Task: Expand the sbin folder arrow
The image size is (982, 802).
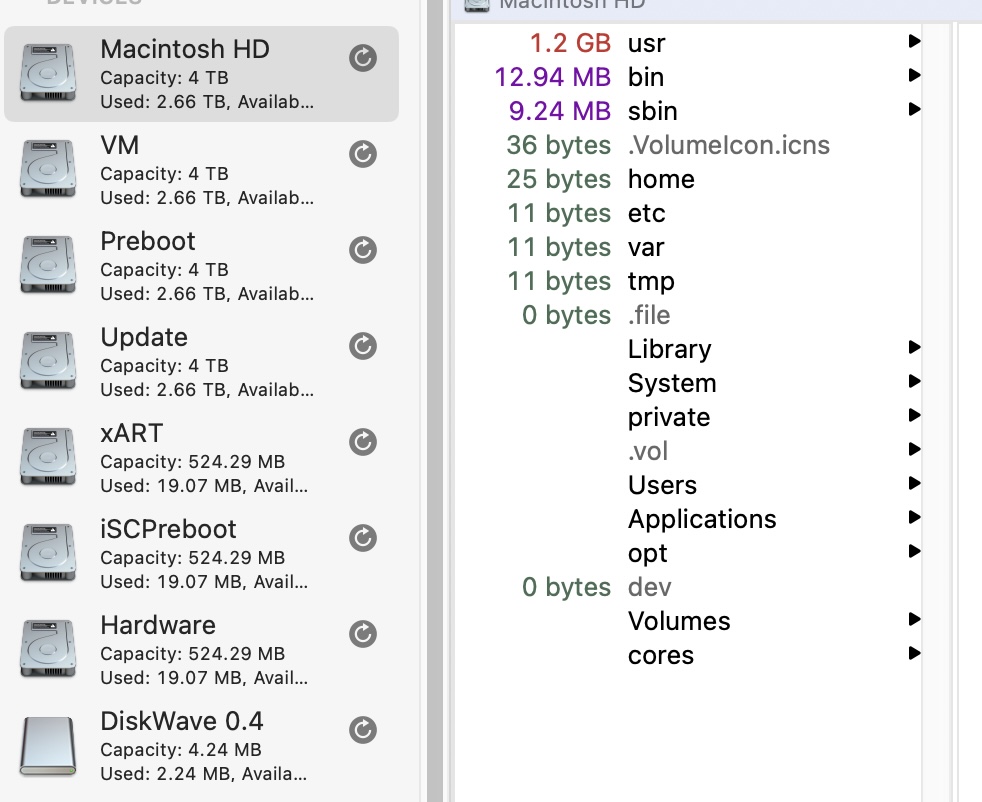Action: [x=914, y=109]
